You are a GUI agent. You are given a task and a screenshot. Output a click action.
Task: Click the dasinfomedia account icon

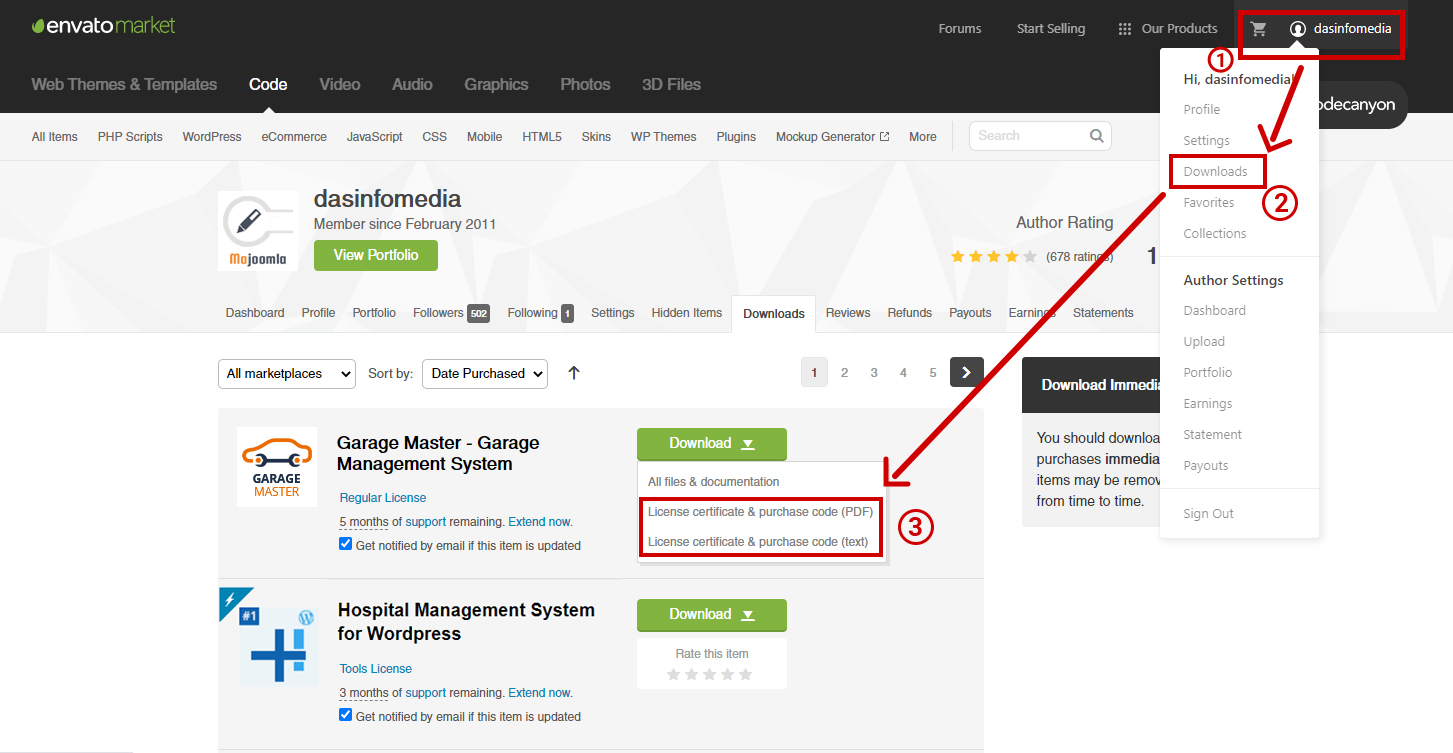pyautogui.click(x=1297, y=29)
